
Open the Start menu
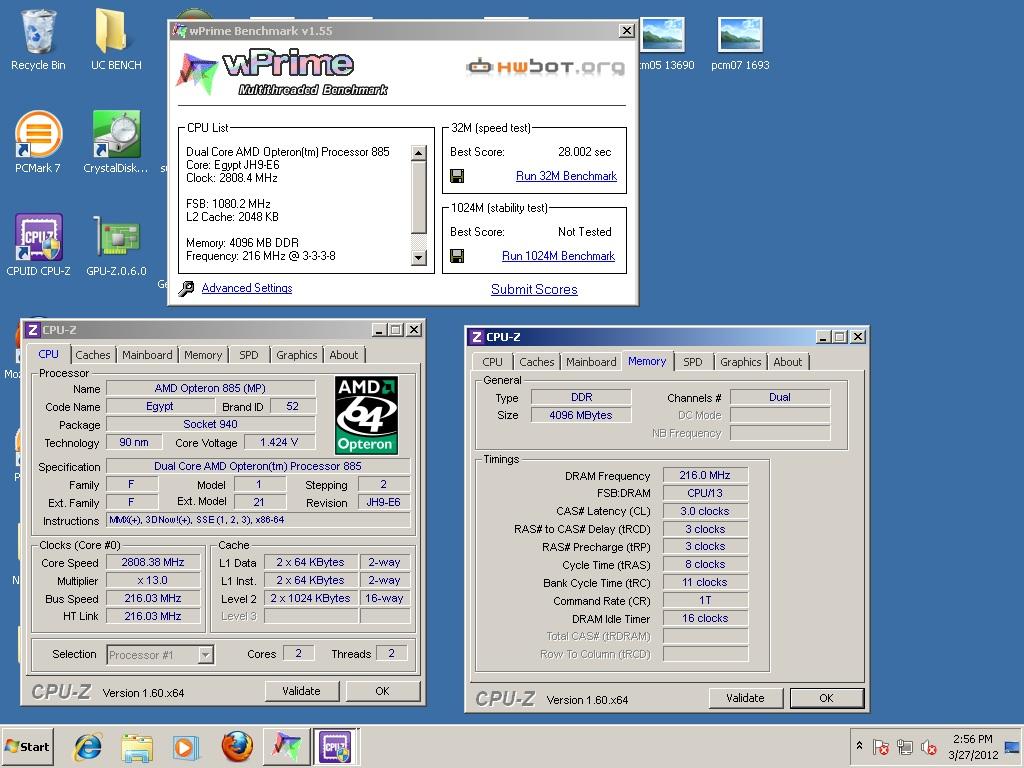(27, 746)
